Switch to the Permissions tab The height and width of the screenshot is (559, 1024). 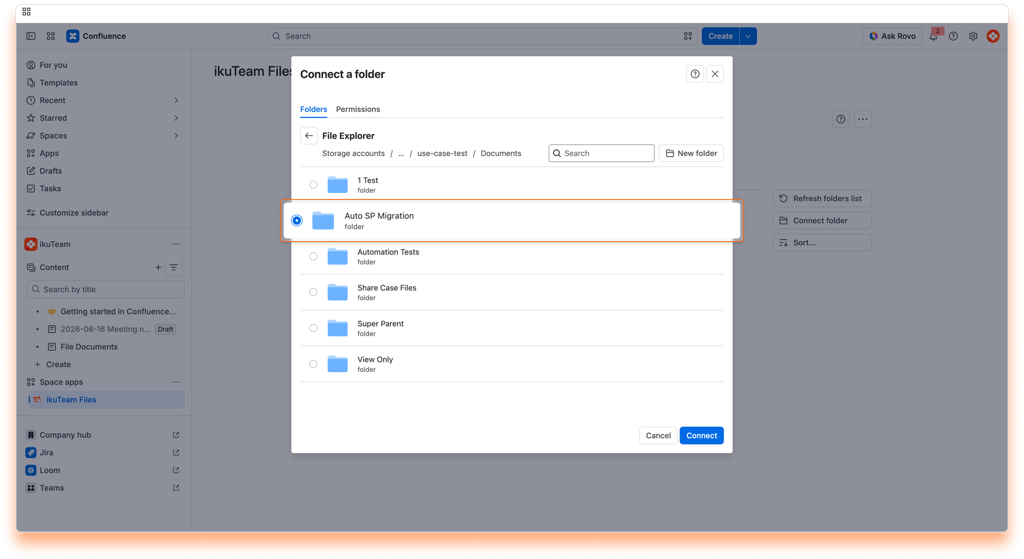click(358, 109)
